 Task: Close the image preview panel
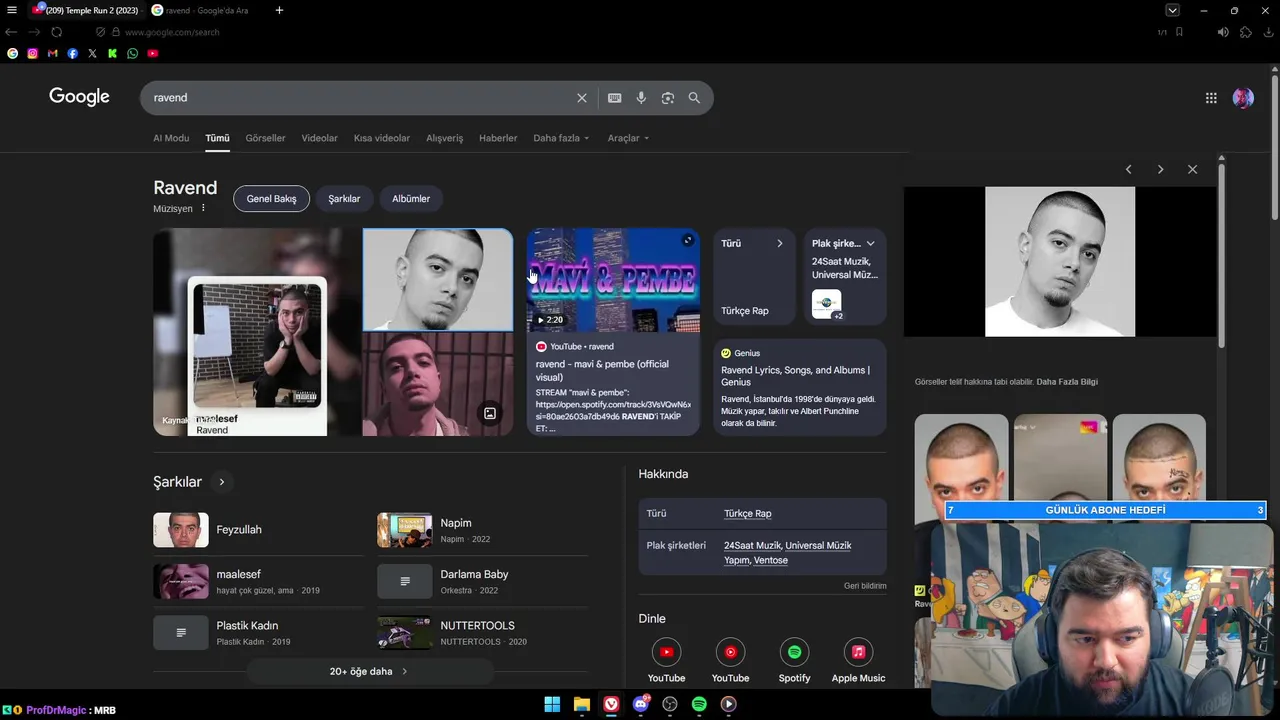point(1192,169)
